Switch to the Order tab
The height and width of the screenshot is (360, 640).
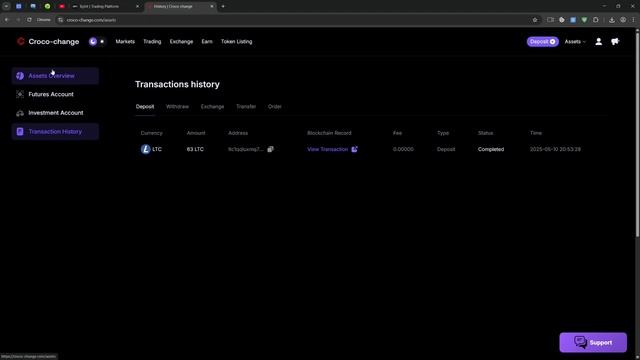pyautogui.click(x=275, y=107)
